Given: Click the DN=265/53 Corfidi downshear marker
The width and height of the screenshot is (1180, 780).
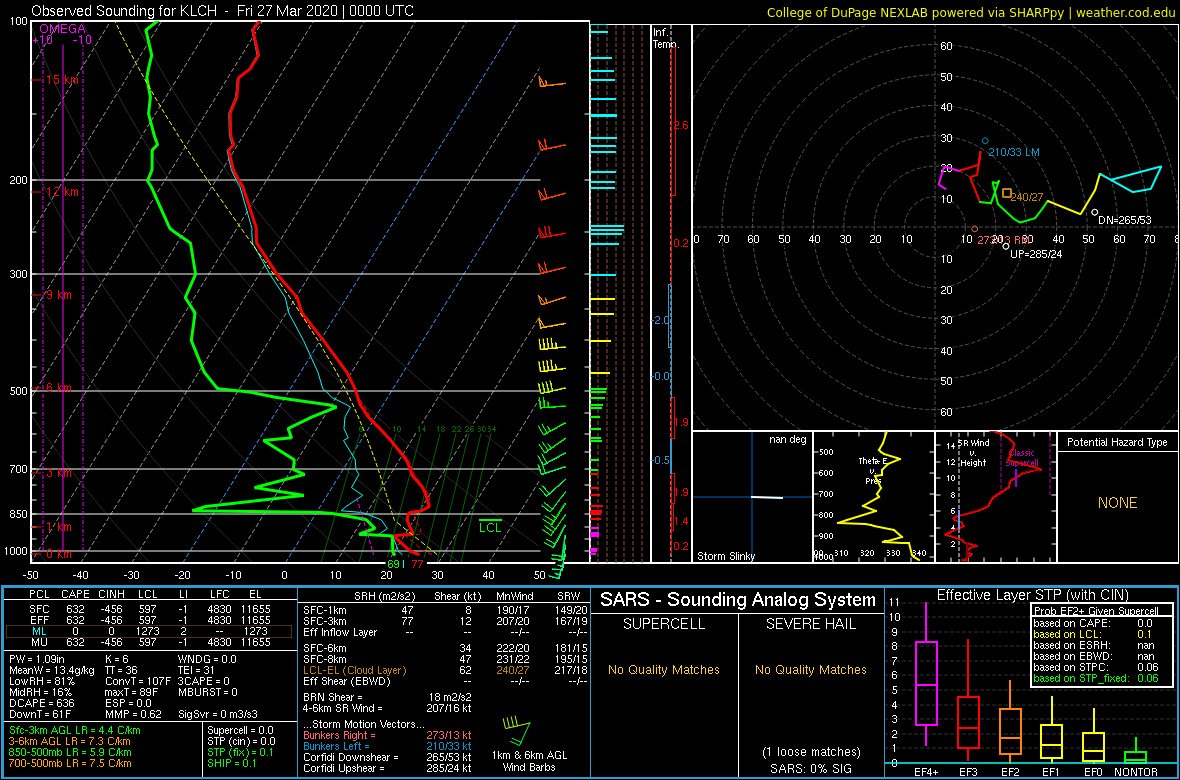Looking at the screenshot, I should pyautogui.click(x=1095, y=213).
